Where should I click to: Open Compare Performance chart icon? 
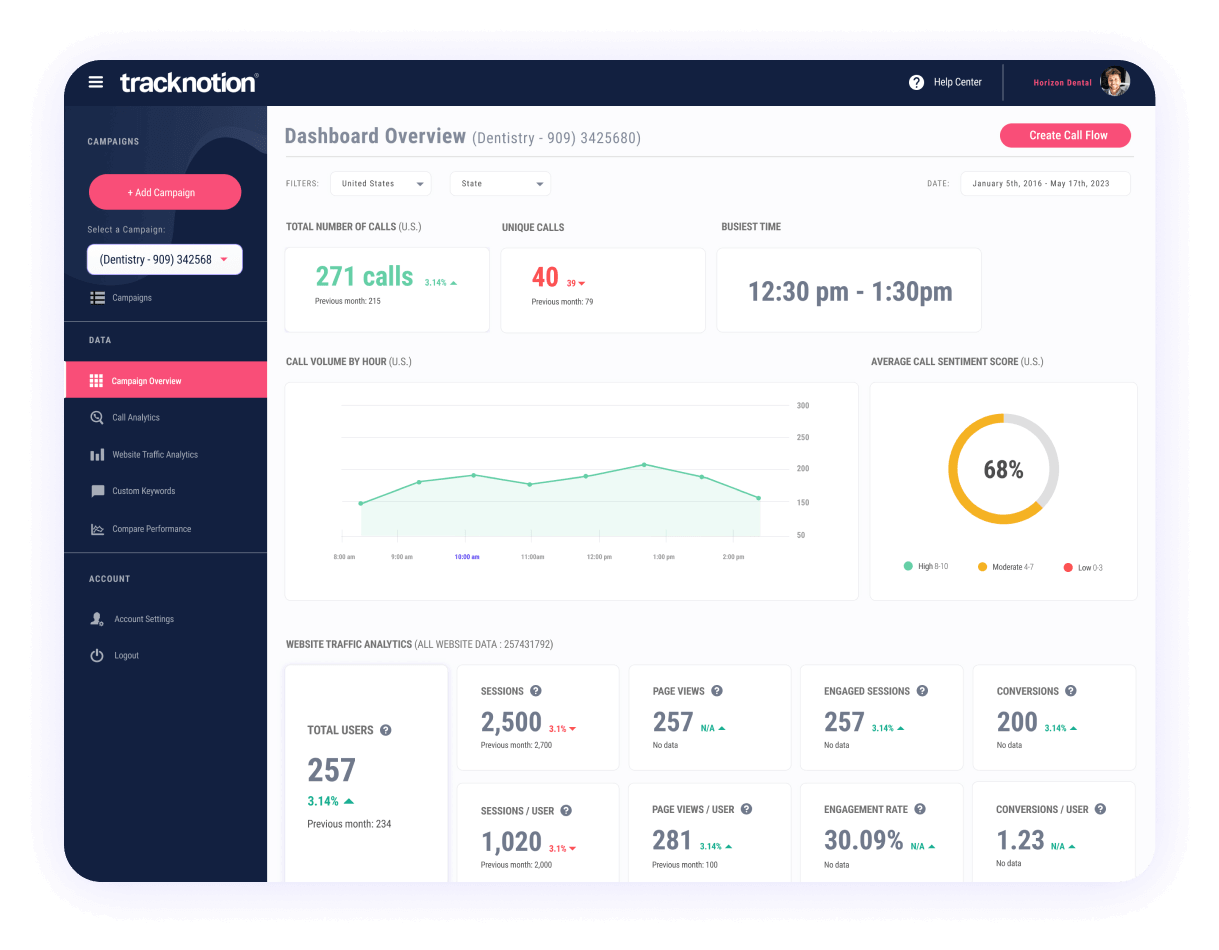click(97, 528)
